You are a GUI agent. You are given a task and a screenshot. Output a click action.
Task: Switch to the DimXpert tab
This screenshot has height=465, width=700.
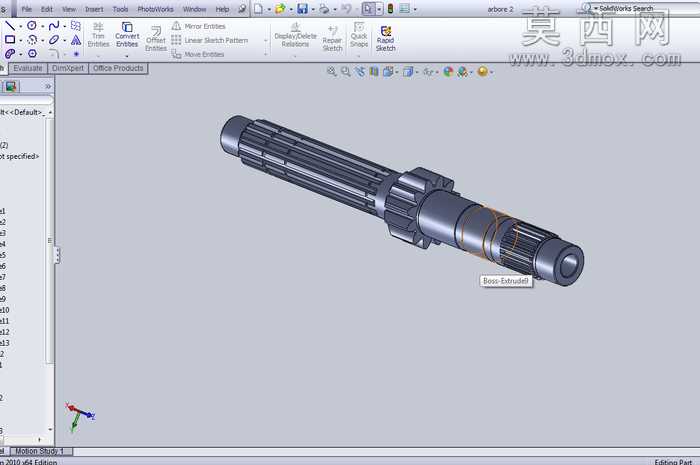click(68, 68)
